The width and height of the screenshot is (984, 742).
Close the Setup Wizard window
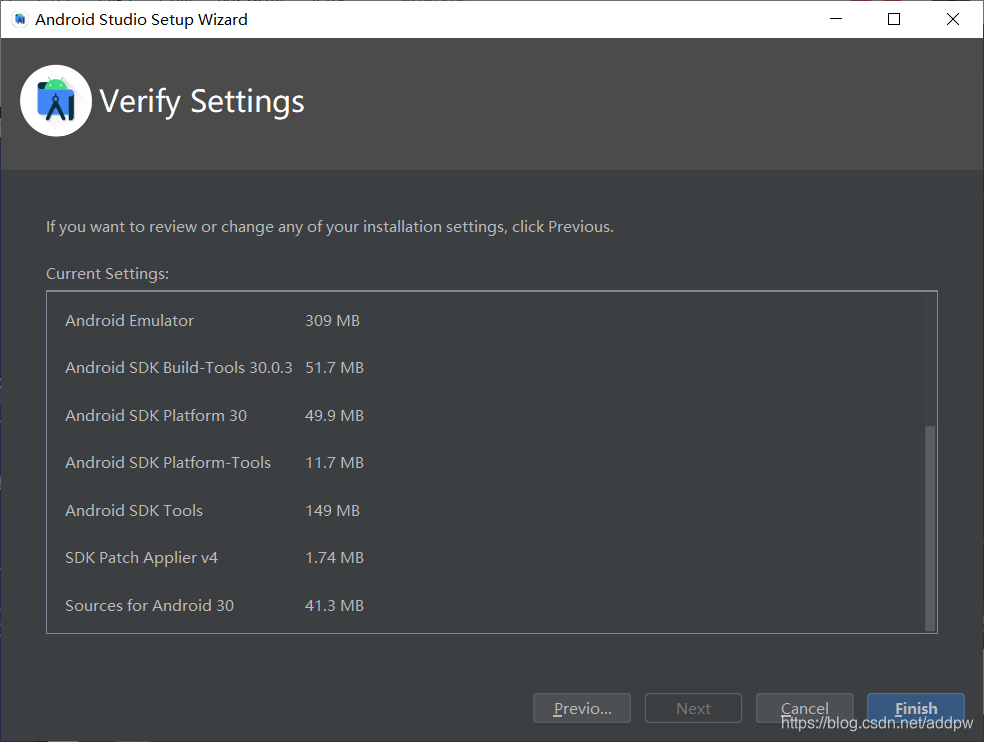[x=953, y=19]
